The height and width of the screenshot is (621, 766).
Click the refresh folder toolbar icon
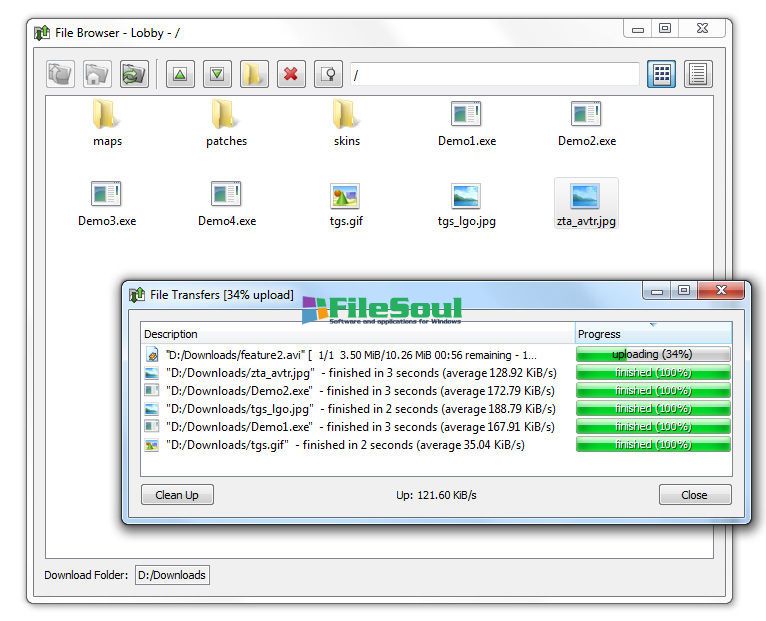point(133,74)
